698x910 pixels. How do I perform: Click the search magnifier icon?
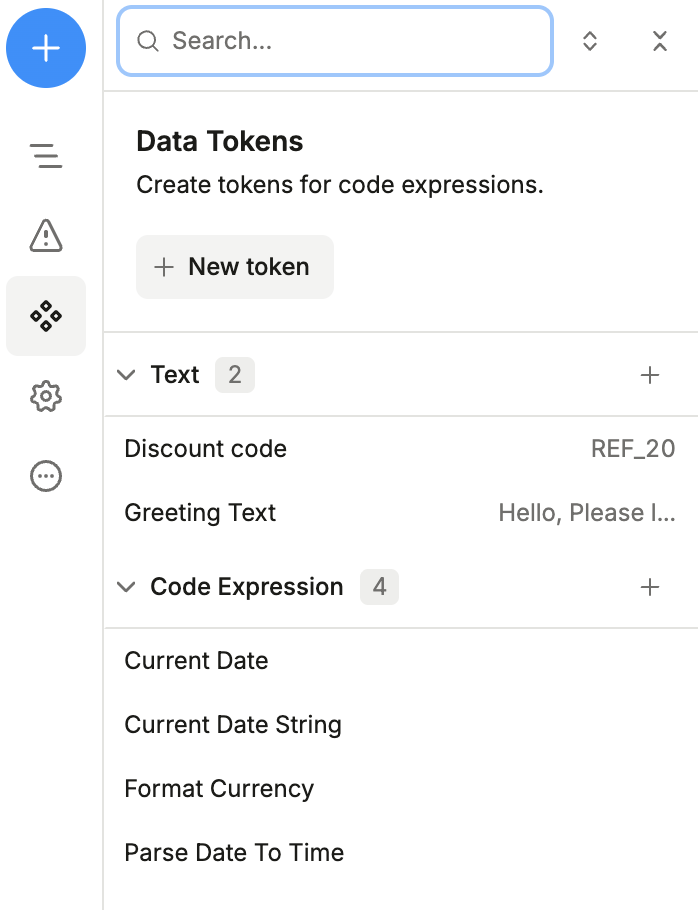click(x=148, y=41)
